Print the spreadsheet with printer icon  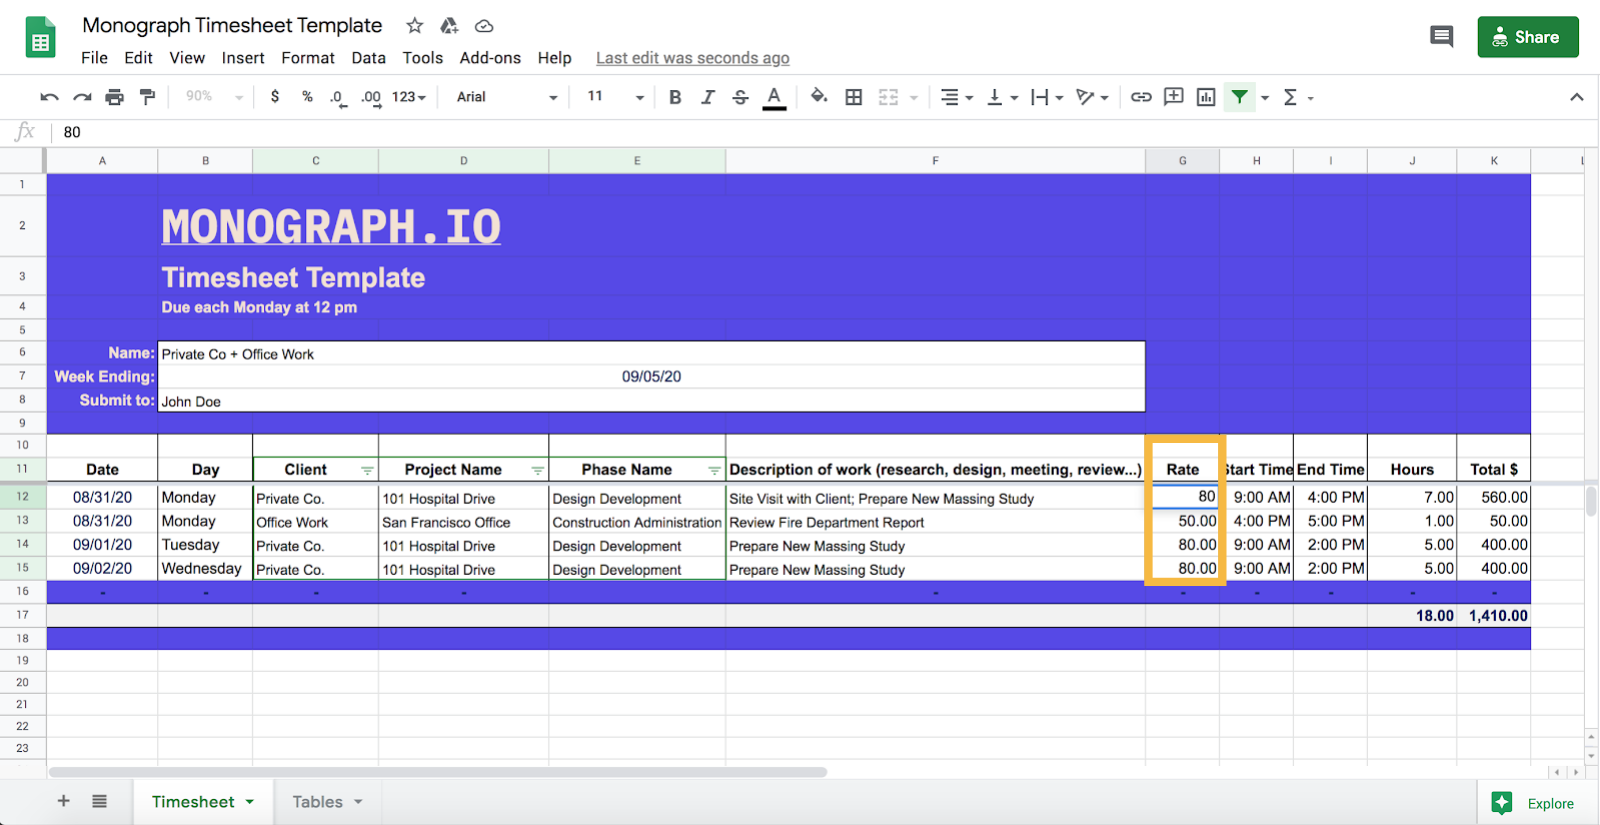coord(115,97)
